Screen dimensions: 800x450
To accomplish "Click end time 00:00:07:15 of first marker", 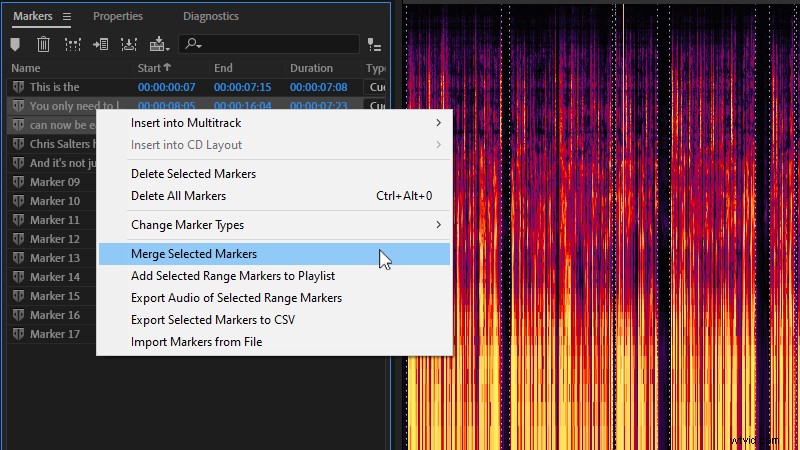I will coord(242,87).
